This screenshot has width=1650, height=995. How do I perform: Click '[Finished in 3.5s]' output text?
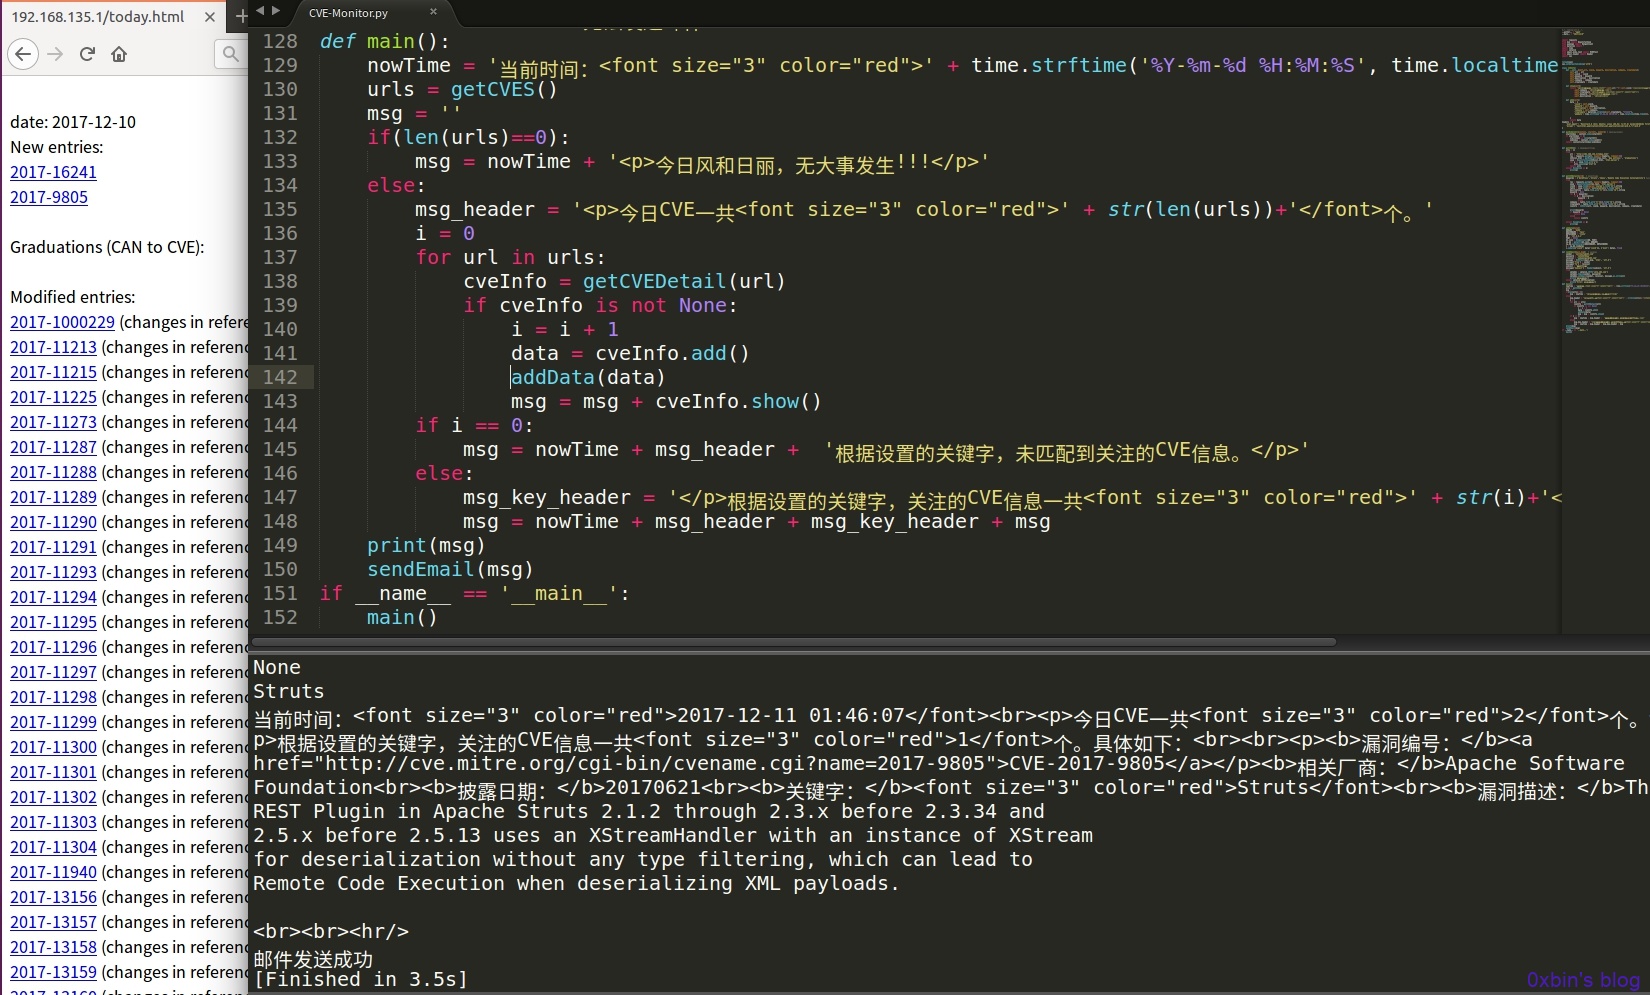361,980
